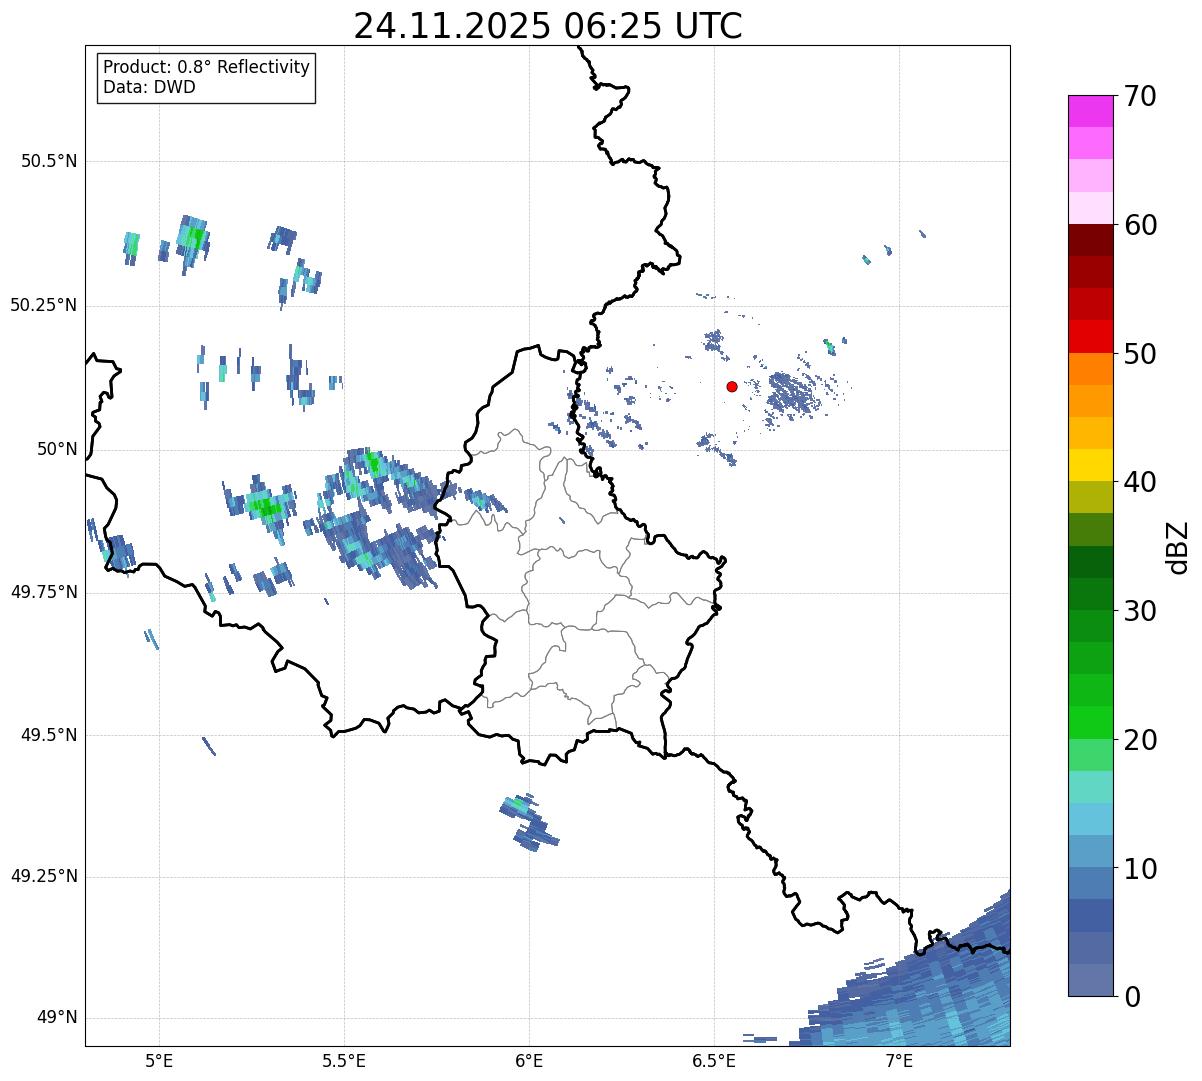Click the title '24.11.2025 06:25 UTC'

(548, 25)
